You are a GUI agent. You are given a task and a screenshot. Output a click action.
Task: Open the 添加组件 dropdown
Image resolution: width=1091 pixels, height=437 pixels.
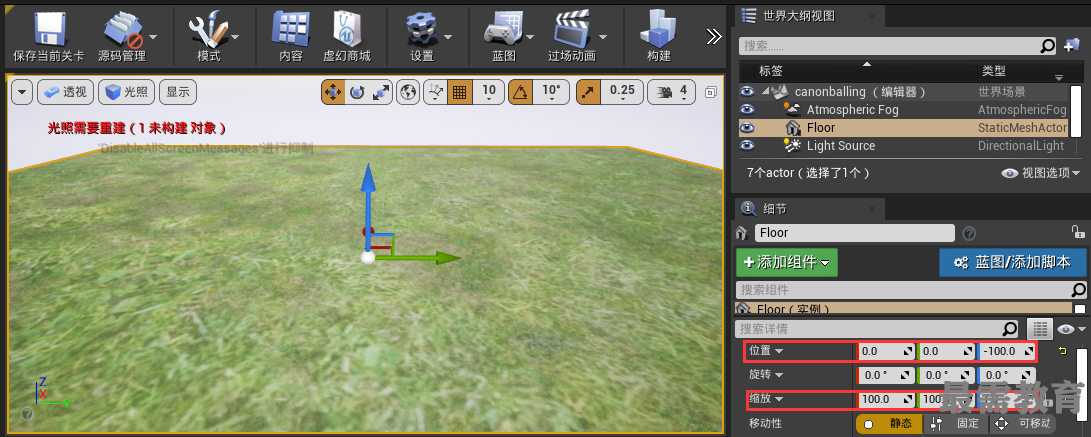pyautogui.click(x=787, y=262)
